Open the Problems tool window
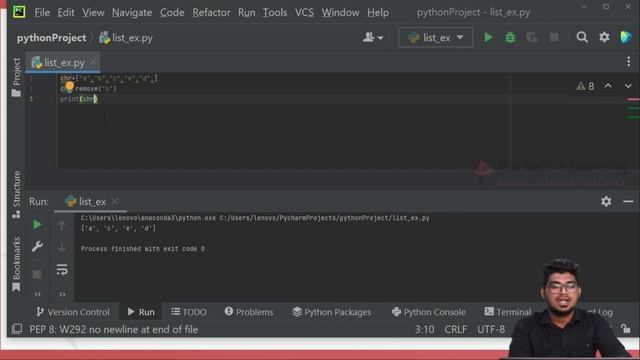The width and height of the screenshot is (640, 360). click(x=249, y=312)
